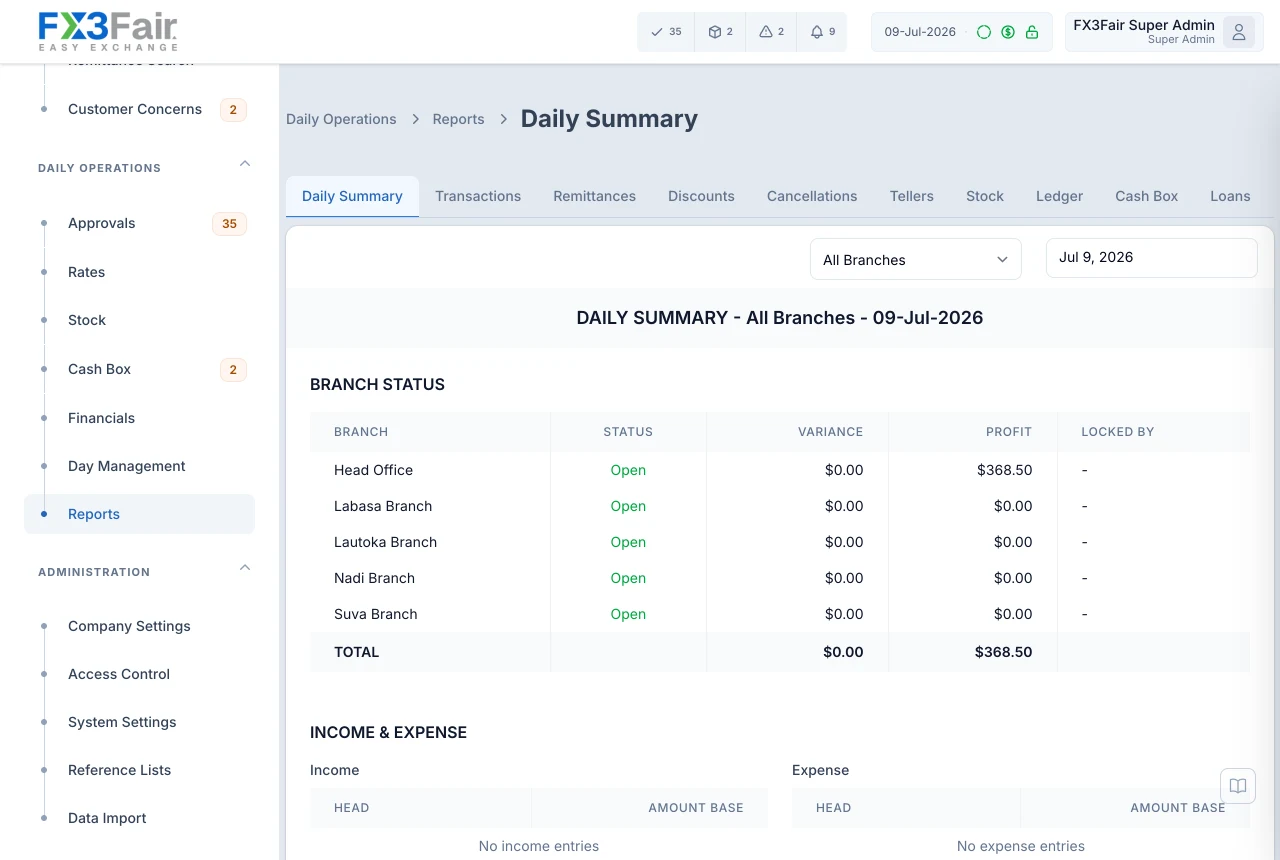Open the warning triangle alerts indicator

pyautogui.click(x=771, y=32)
